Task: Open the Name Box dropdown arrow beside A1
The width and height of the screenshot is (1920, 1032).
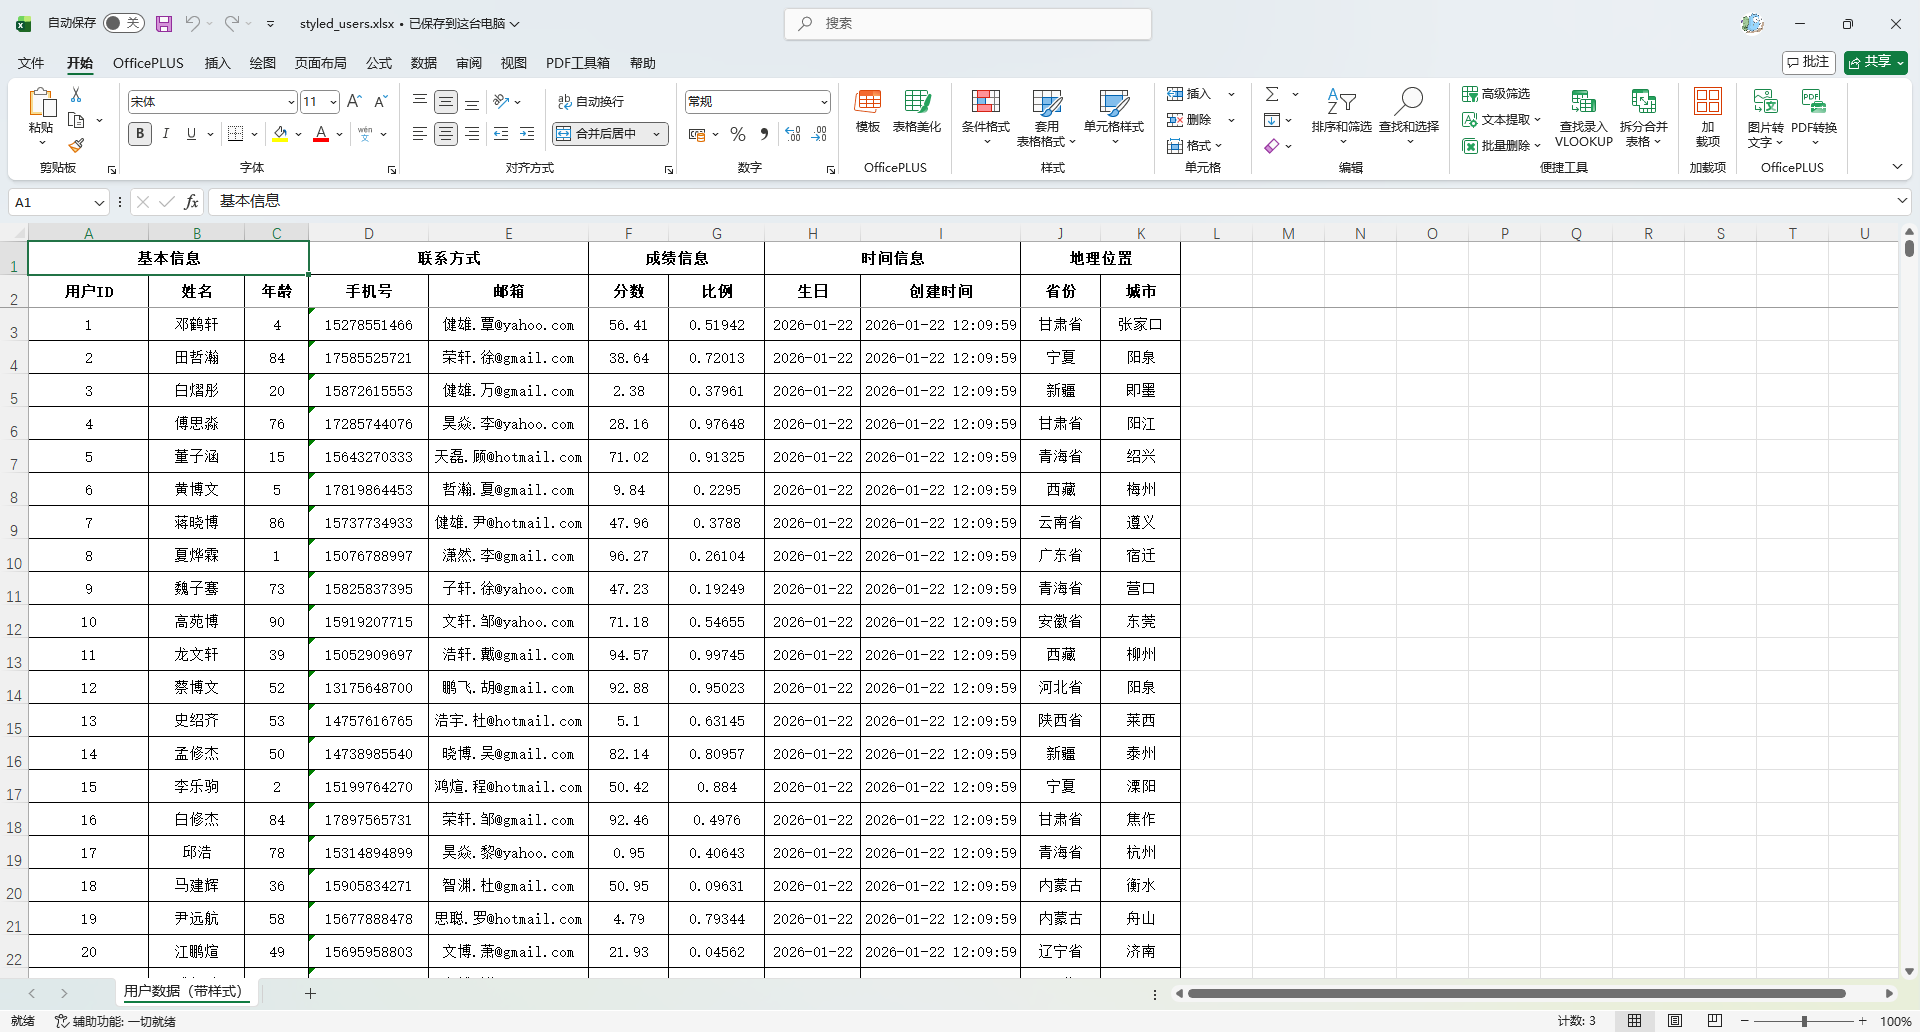Action: click(99, 203)
